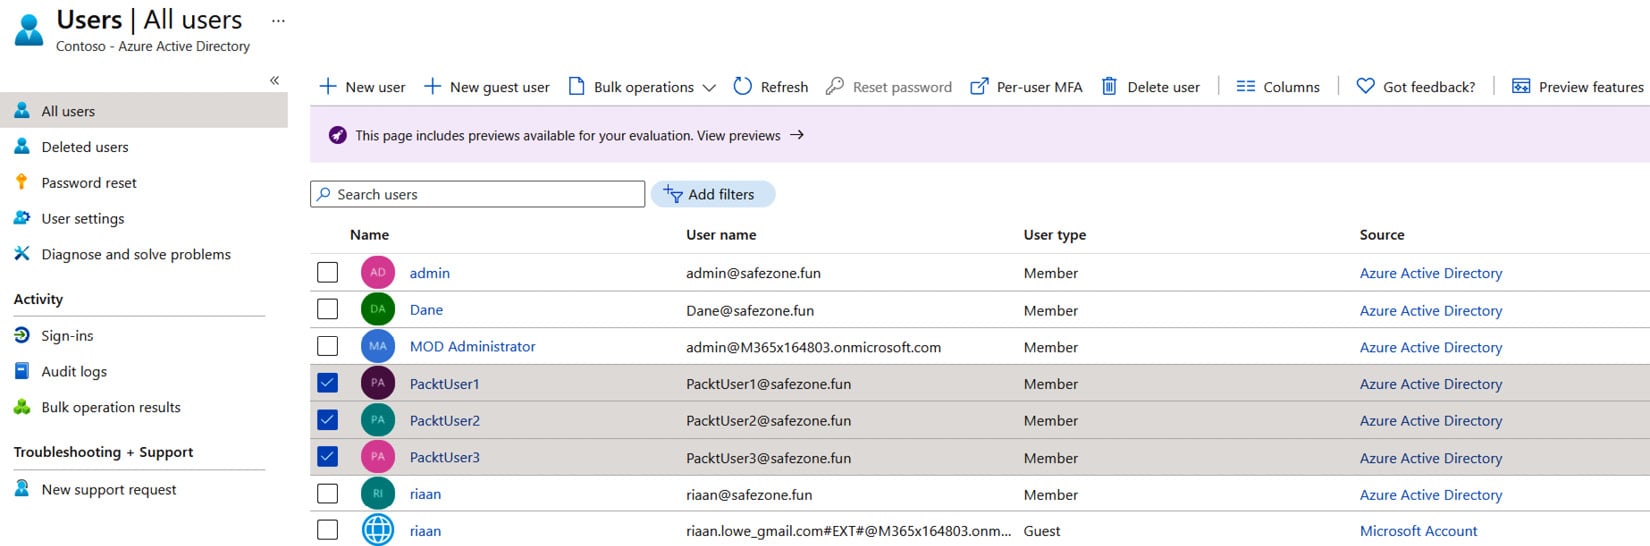The width and height of the screenshot is (1650, 546).
Task: Click the DA avatar for Dane
Action: [378, 310]
